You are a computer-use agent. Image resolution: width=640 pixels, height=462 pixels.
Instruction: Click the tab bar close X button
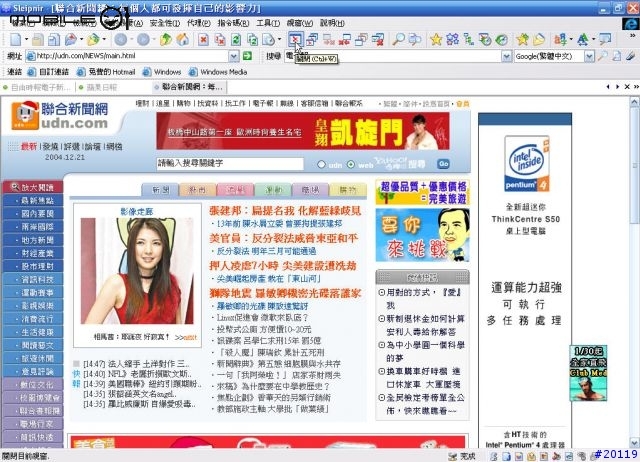point(627,87)
